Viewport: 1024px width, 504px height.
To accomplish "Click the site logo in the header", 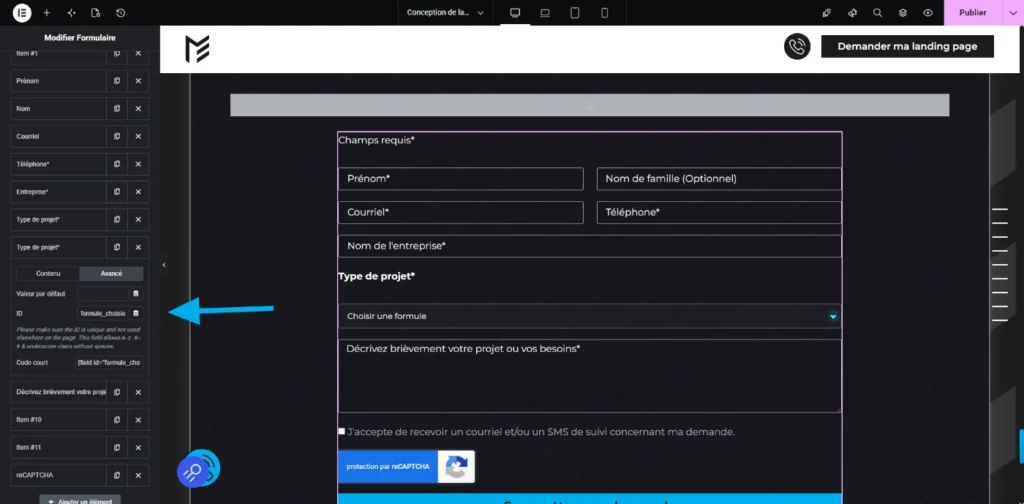I will click(197, 49).
